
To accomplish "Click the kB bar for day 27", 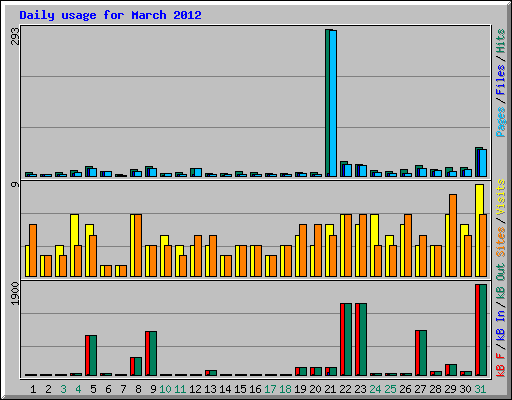I will (x=421, y=353).
